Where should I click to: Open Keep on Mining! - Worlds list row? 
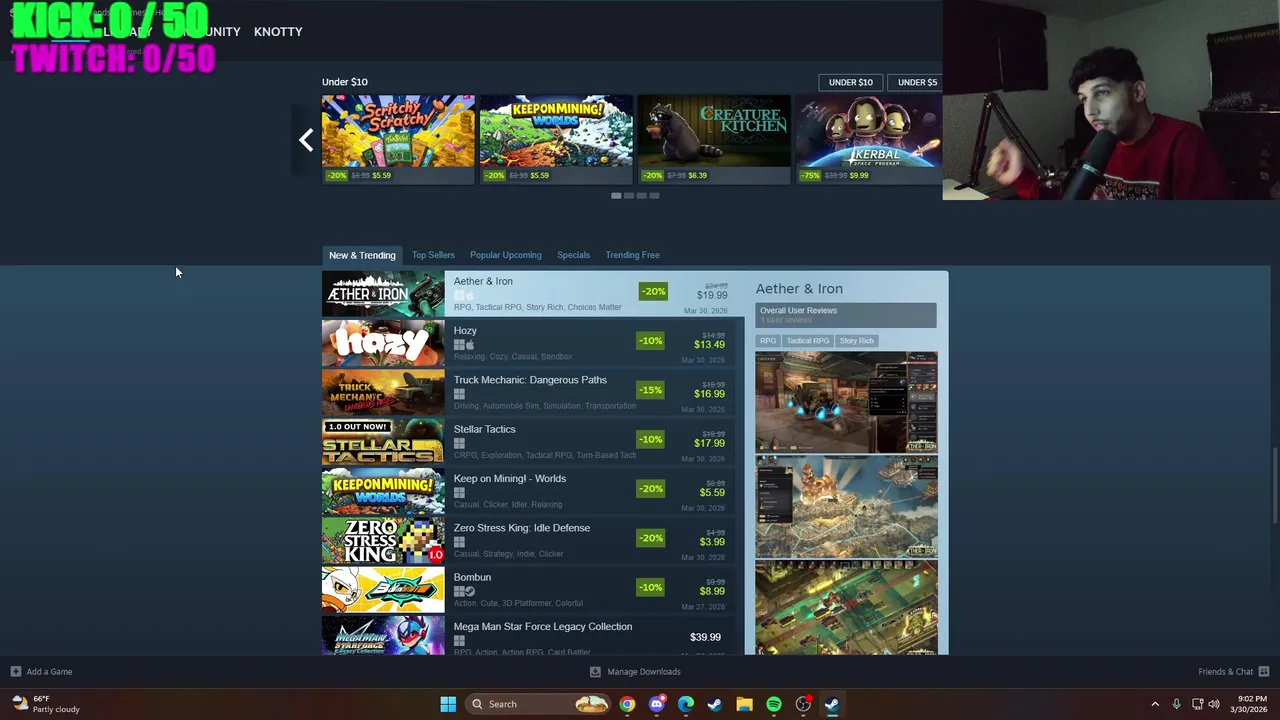point(533,491)
